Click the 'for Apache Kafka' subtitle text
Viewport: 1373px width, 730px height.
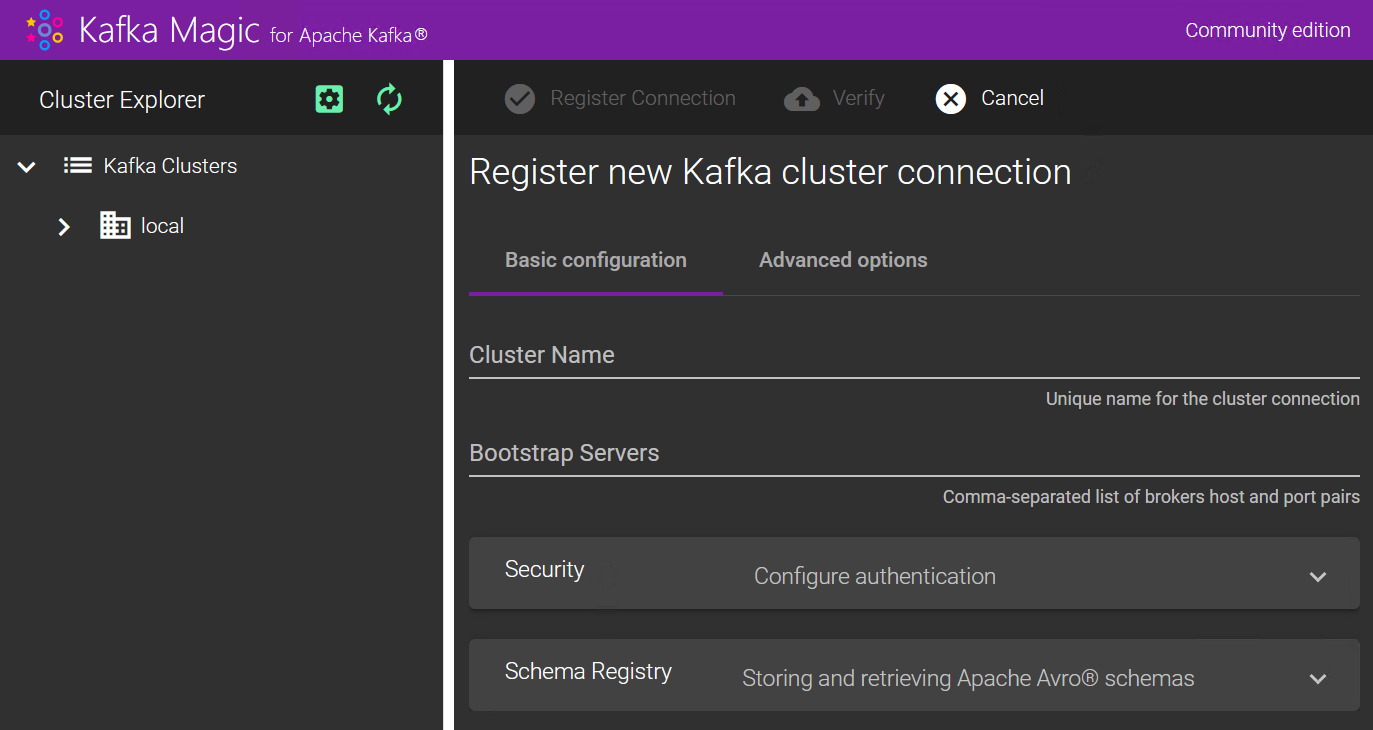pyautogui.click(x=349, y=36)
